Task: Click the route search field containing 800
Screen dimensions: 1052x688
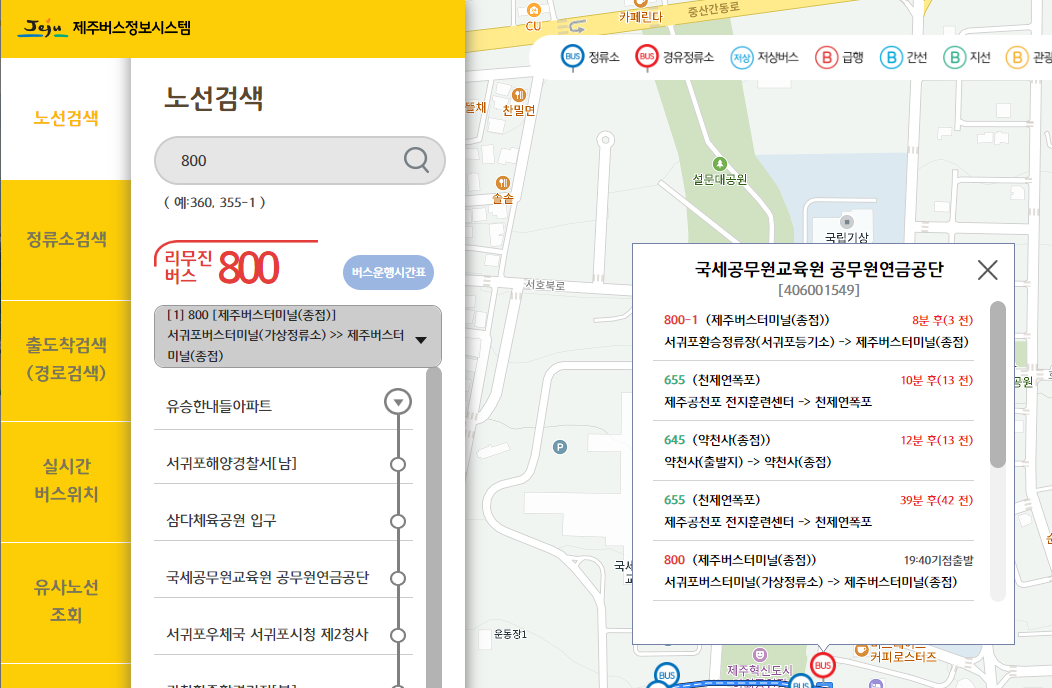Action: pyautogui.click(x=300, y=160)
